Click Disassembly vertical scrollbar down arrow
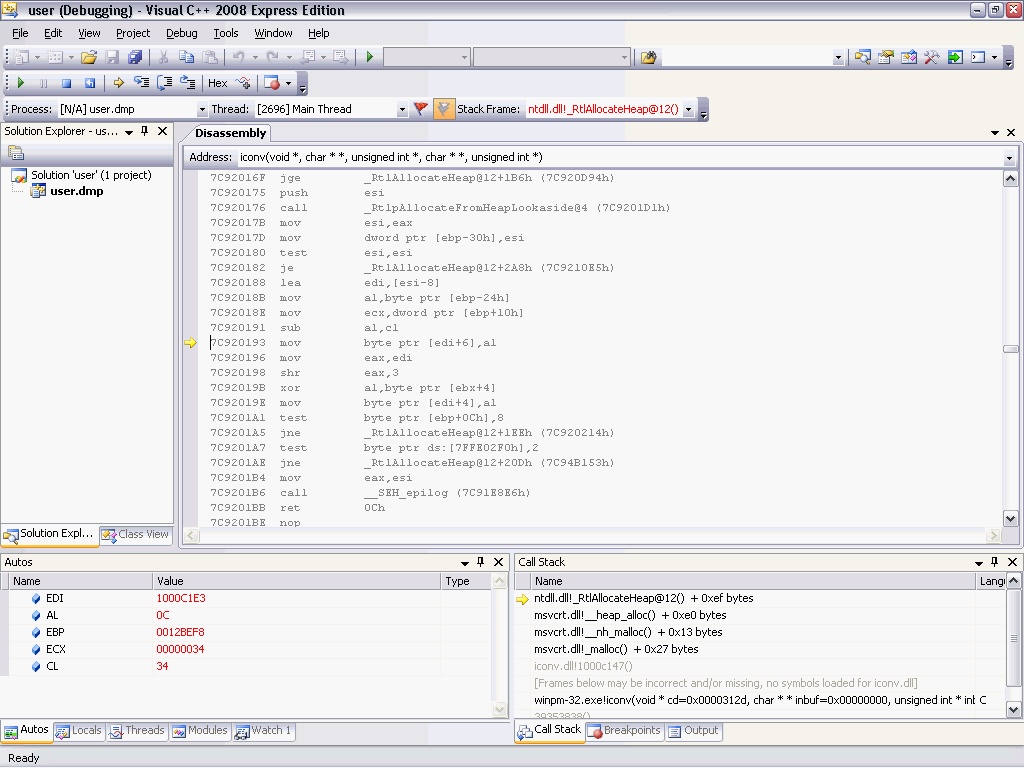This screenshot has height=768, width=1024. point(1010,519)
